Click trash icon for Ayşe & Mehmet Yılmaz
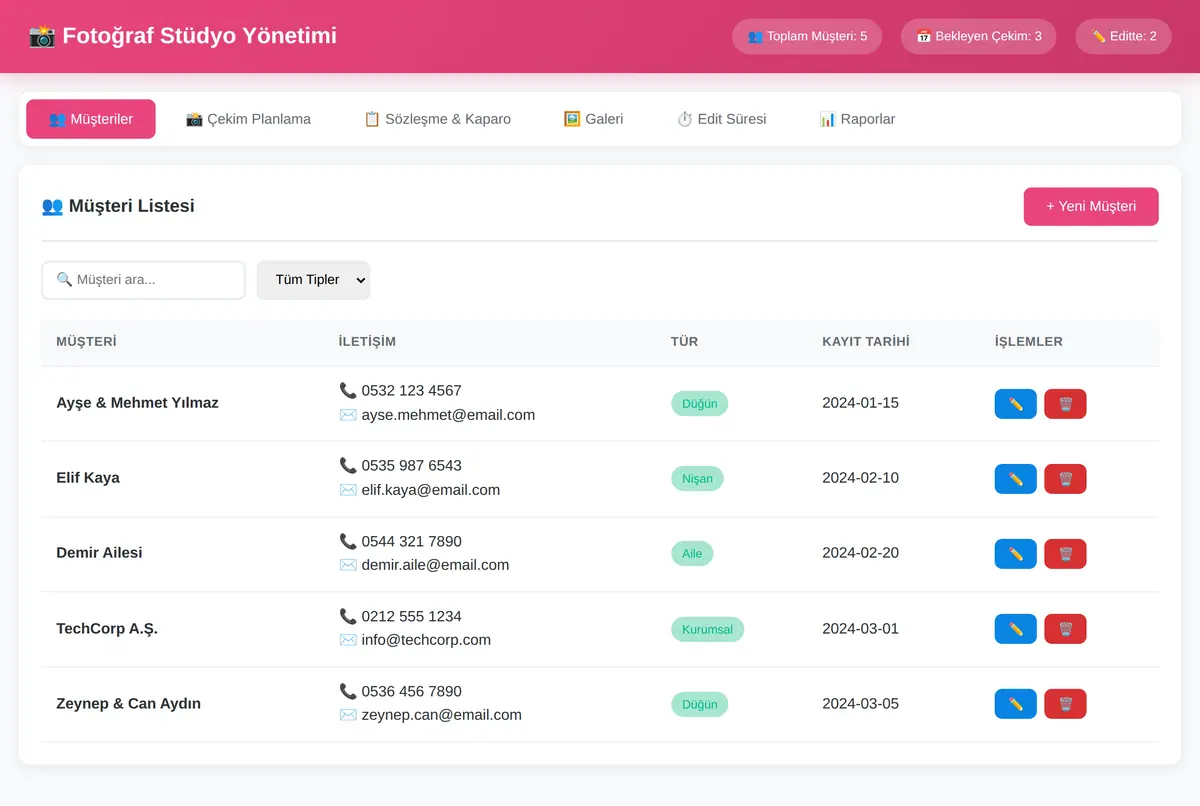Screen dimensions: 1200x806 pos(1065,404)
